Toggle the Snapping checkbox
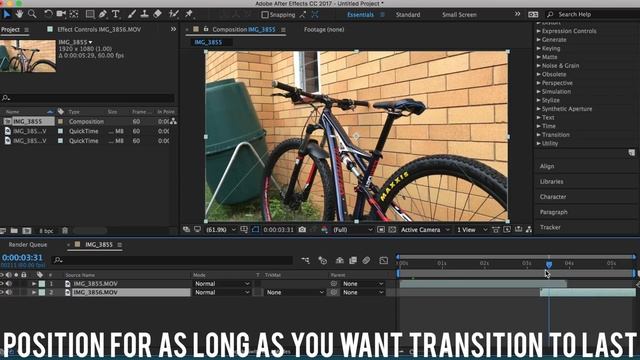640x360 pixels. [x=265, y=15]
